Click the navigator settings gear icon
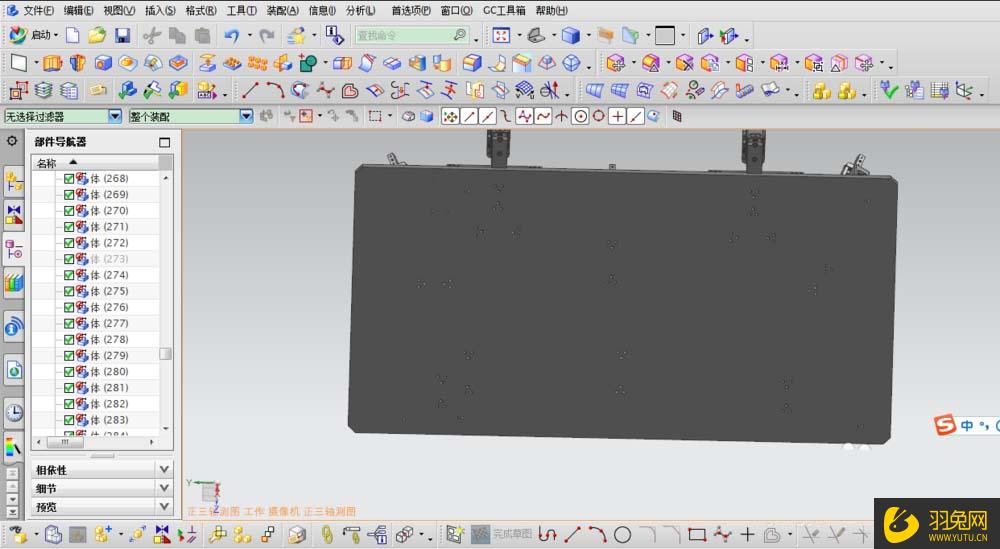The image size is (1000, 549). coord(13,141)
